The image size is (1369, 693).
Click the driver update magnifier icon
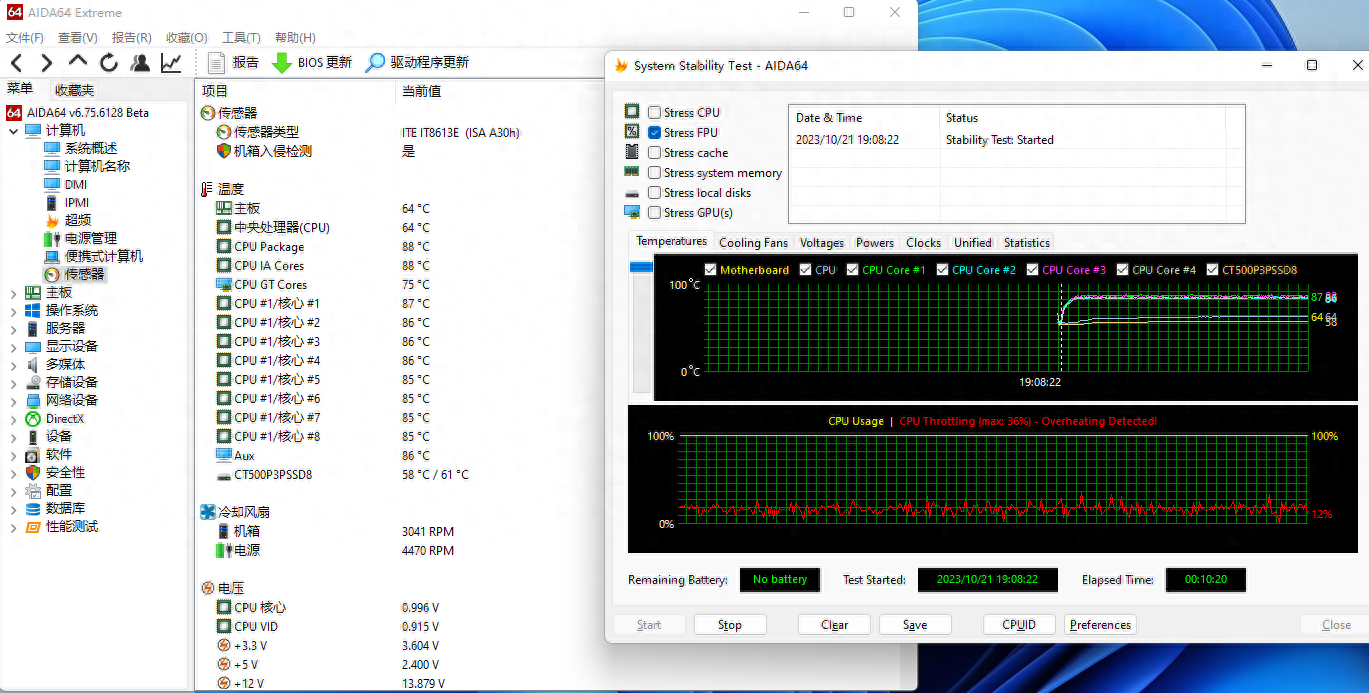pyautogui.click(x=375, y=63)
